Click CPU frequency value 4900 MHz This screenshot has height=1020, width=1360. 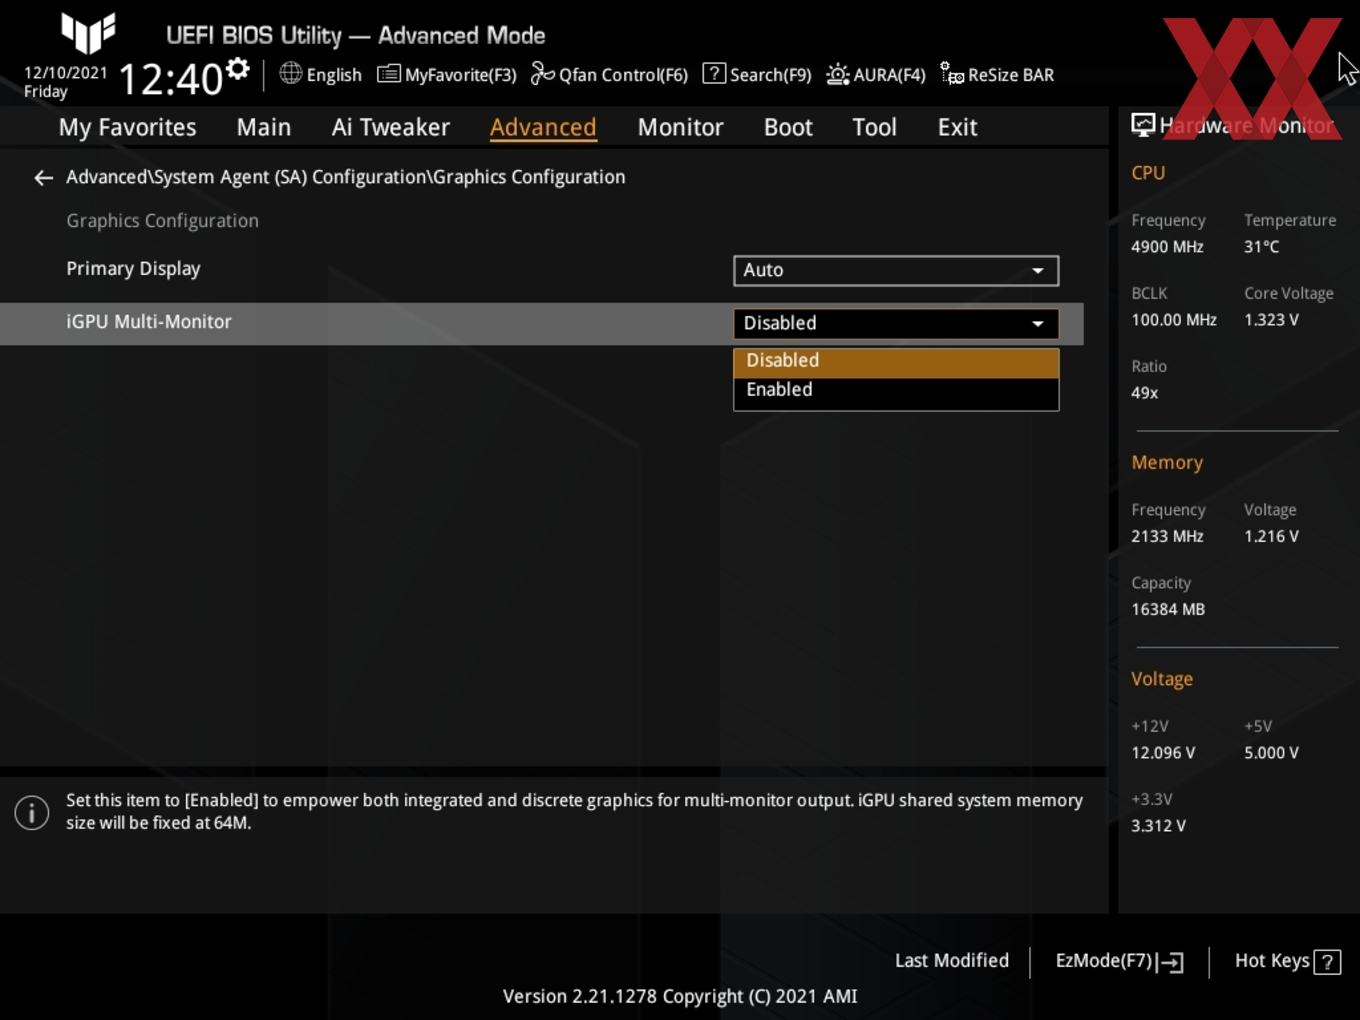pos(1167,247)
